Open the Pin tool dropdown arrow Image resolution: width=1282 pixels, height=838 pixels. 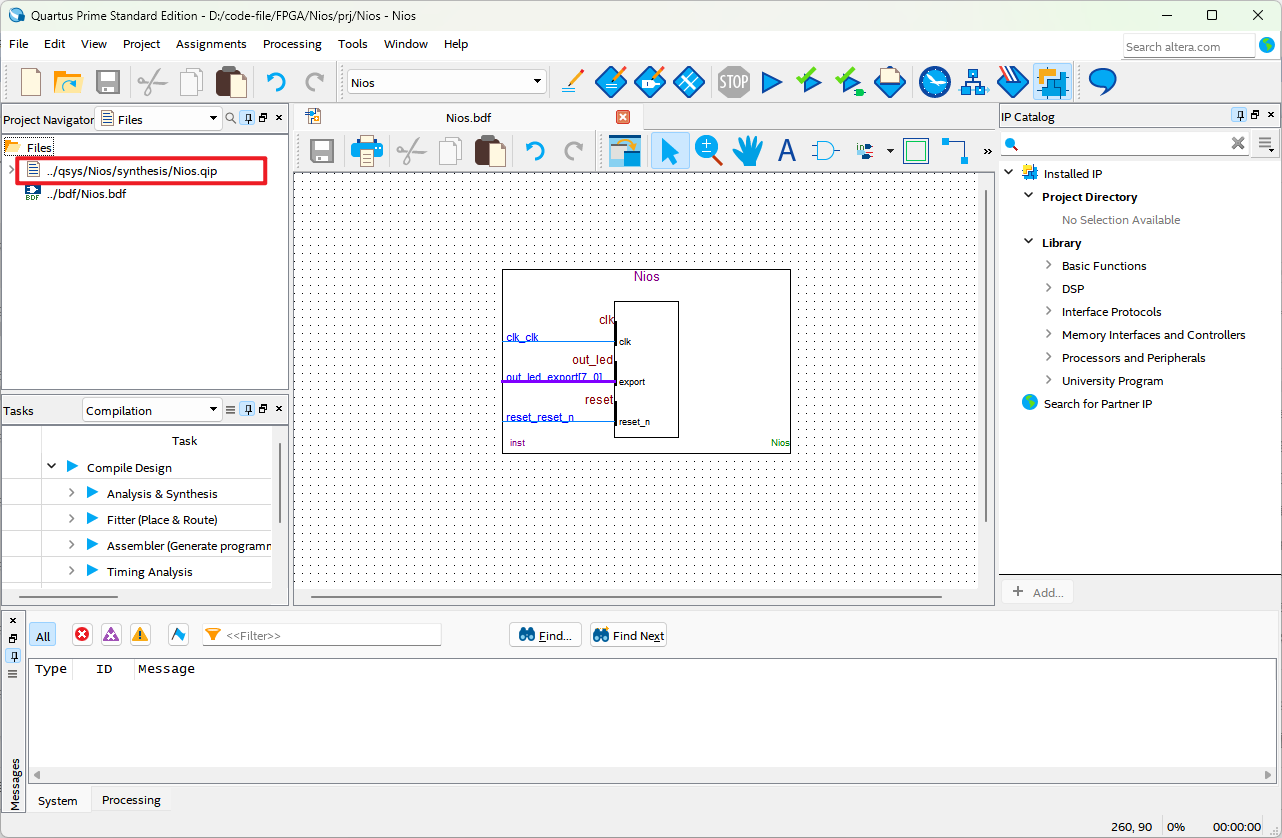[890, 152]
